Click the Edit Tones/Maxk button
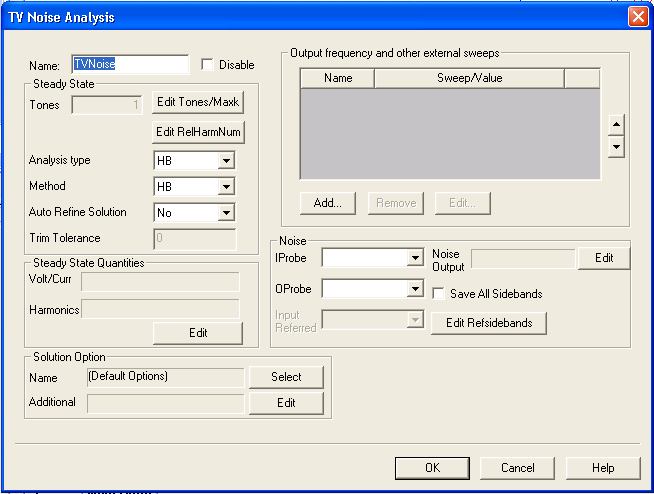This screenshot has height=494, width=654. pyautogui.click(x=199, y=103)
